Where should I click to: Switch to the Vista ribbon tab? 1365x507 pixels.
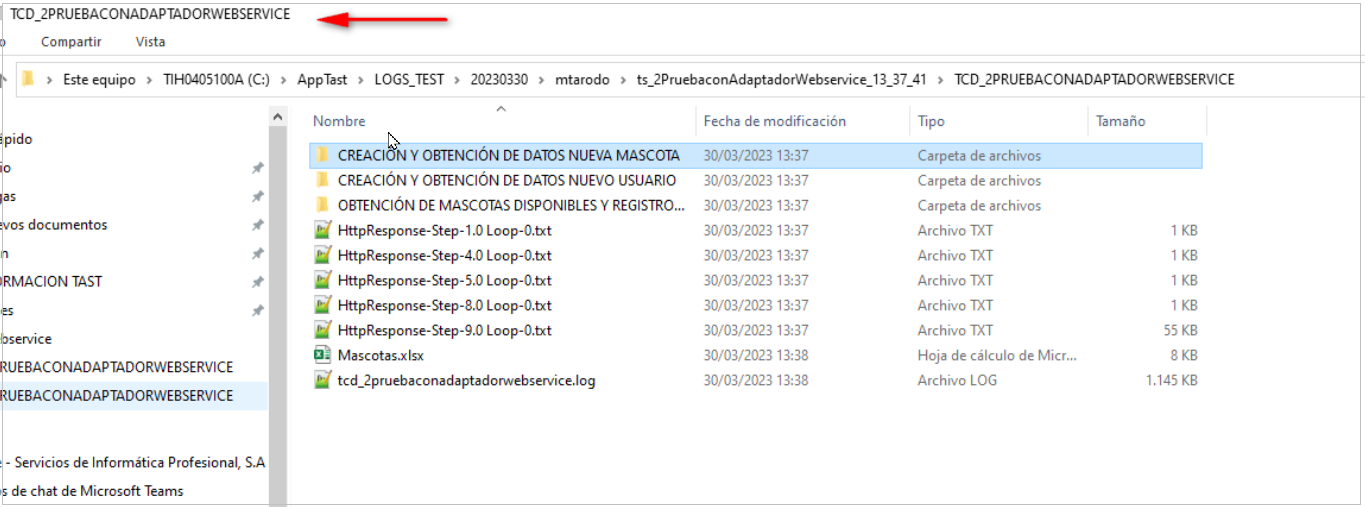tap(150, 42)
